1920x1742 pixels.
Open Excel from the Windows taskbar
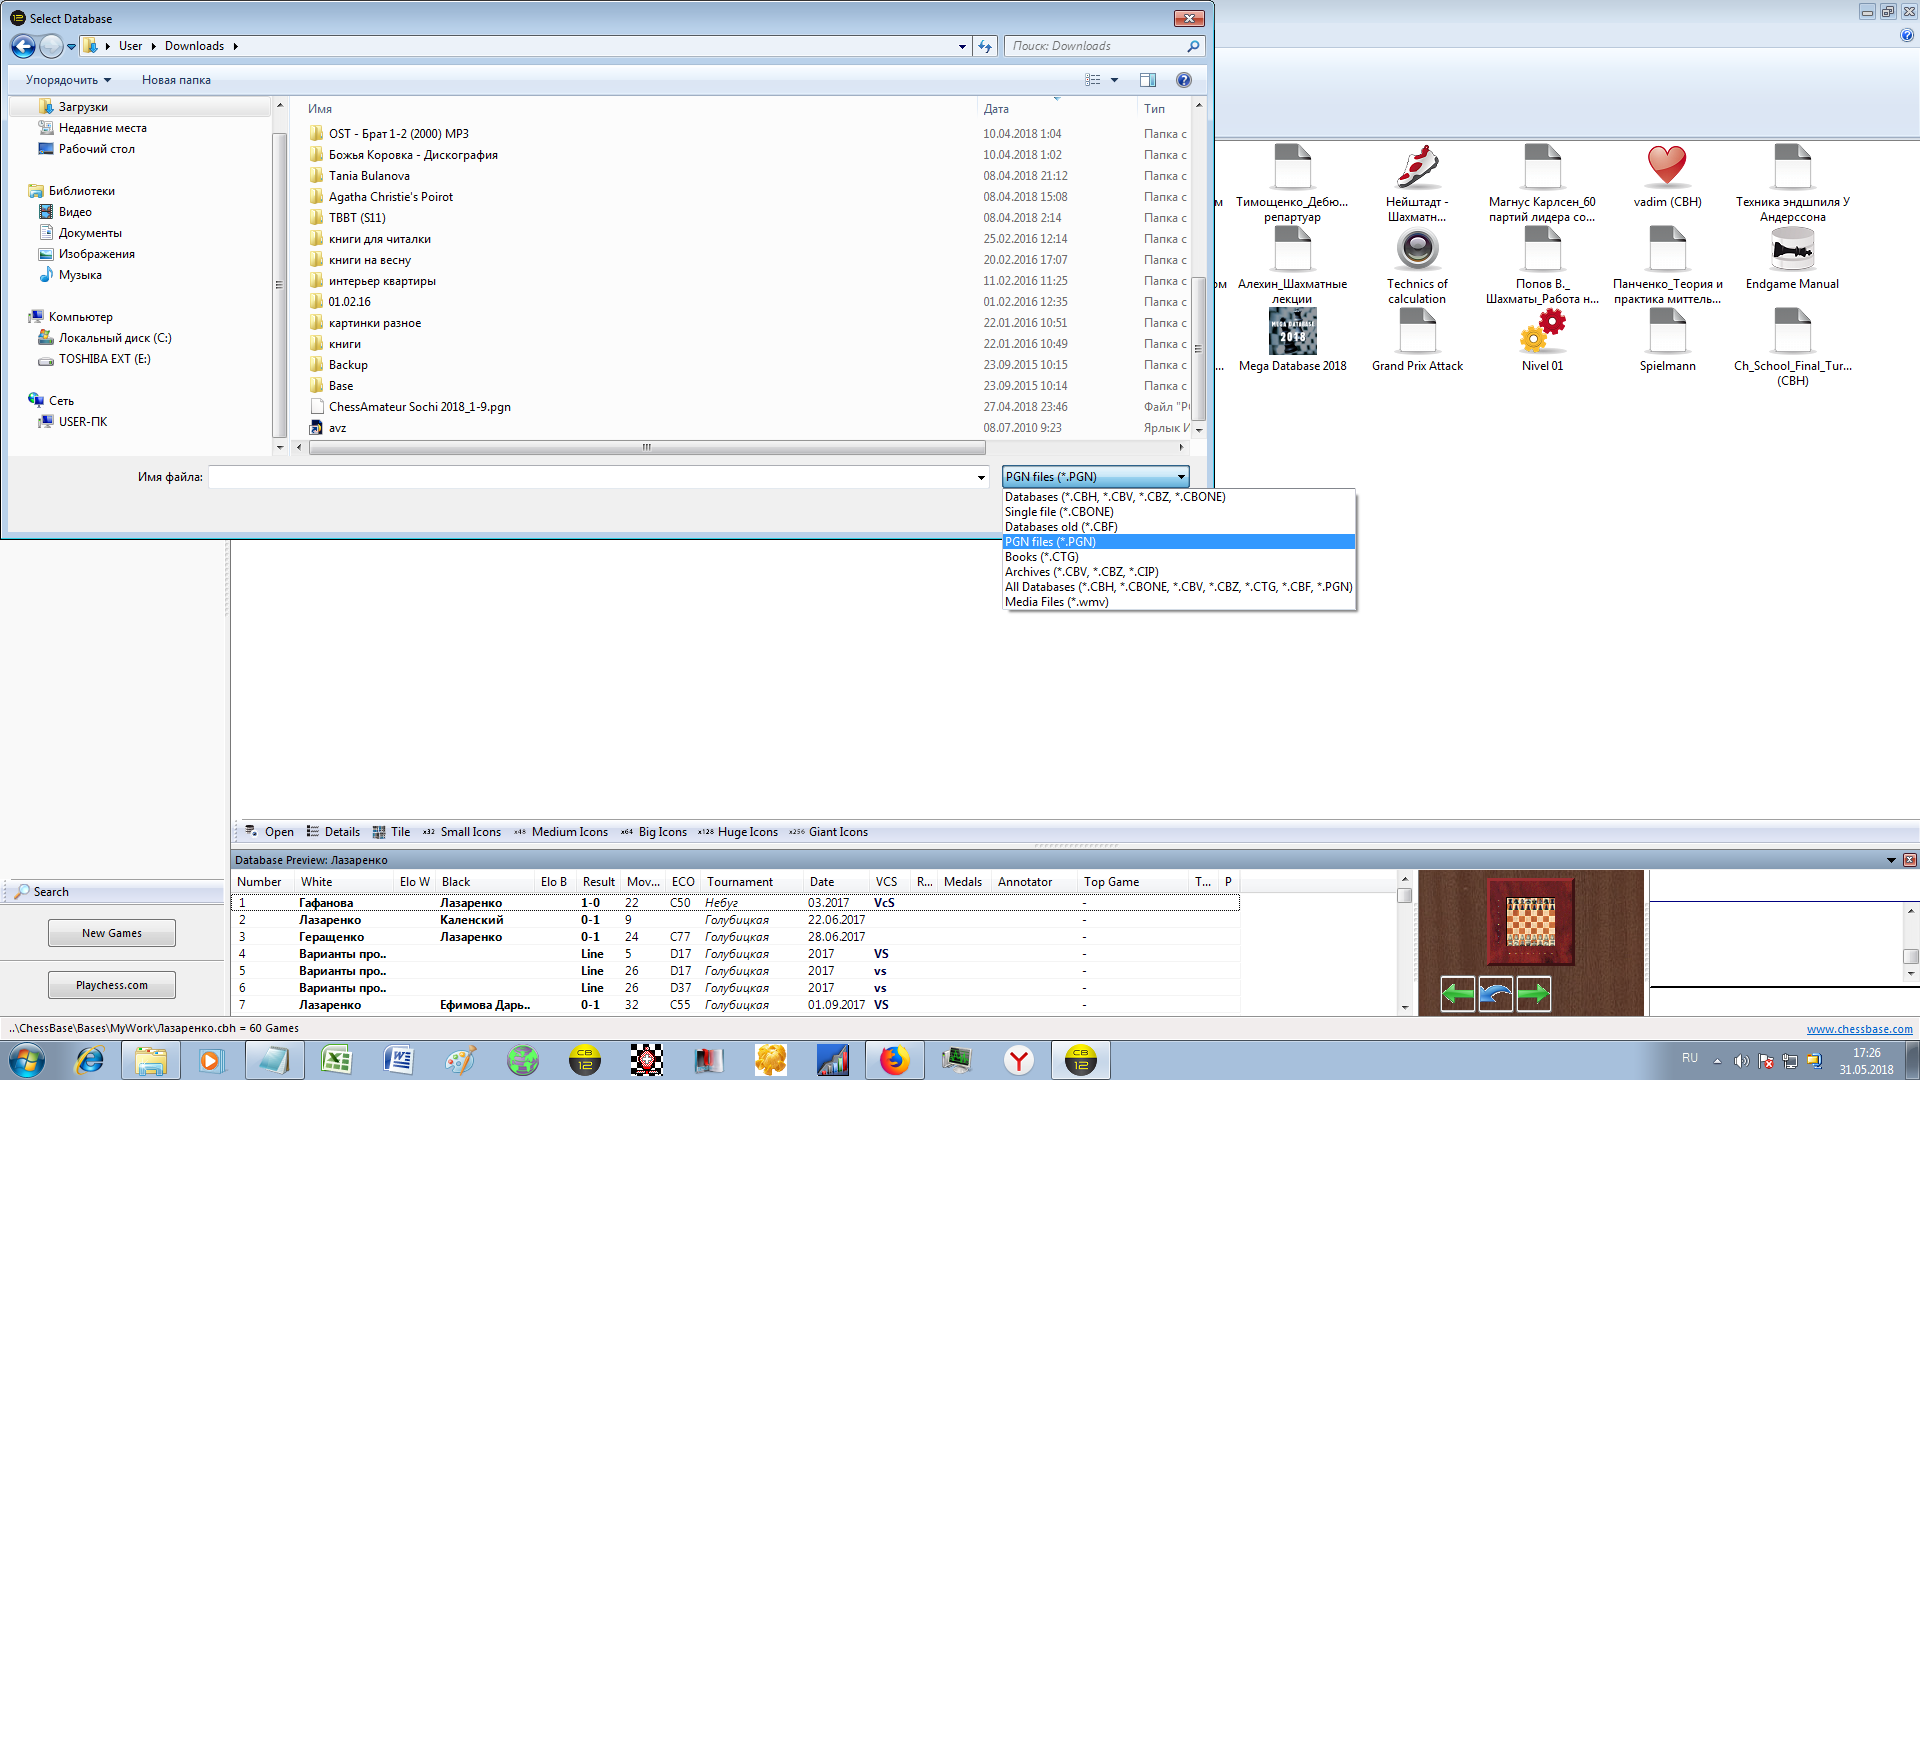(337, 1060)
